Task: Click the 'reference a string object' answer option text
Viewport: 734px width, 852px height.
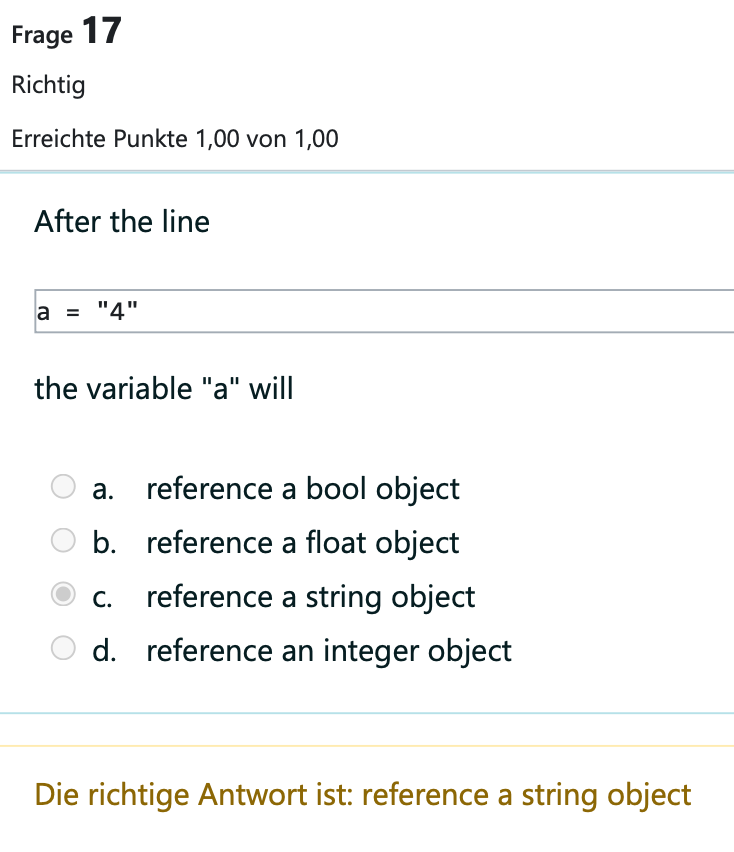Action: [310, 597]
